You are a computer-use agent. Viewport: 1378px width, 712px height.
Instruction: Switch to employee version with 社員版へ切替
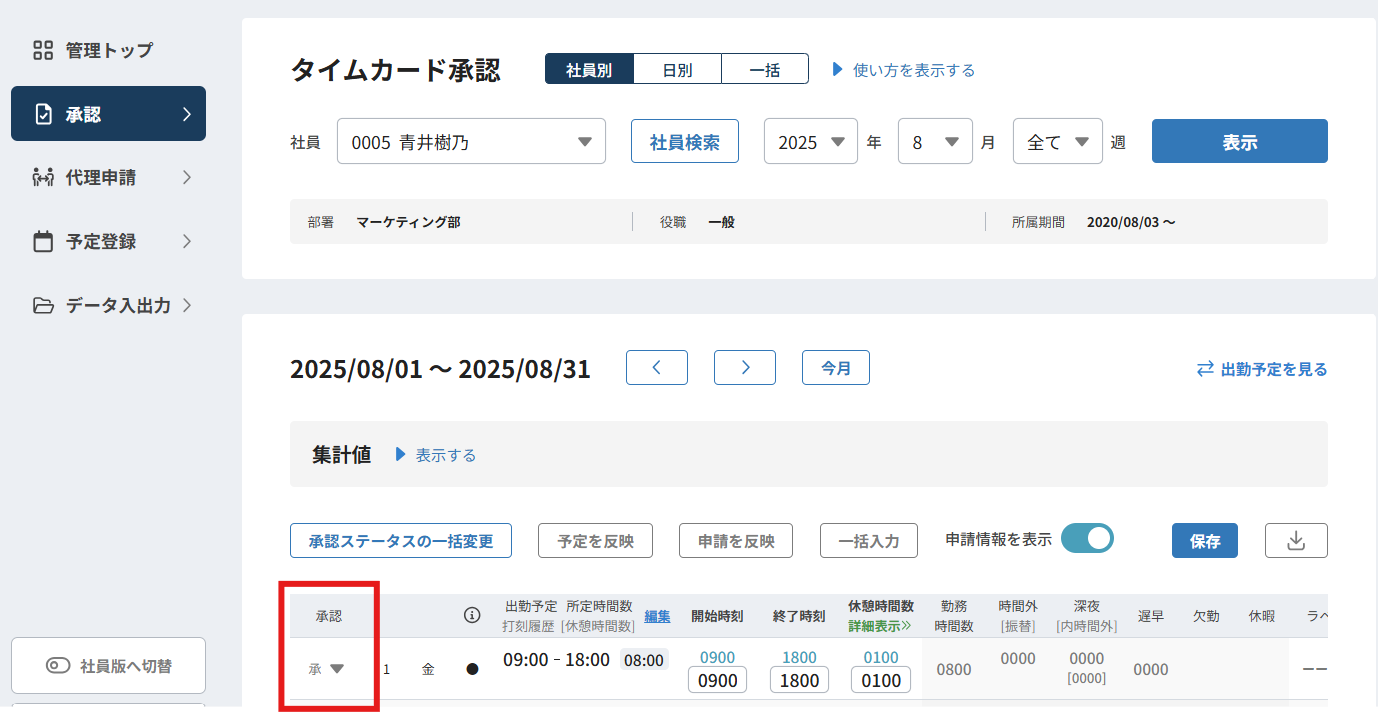point(108,666)
